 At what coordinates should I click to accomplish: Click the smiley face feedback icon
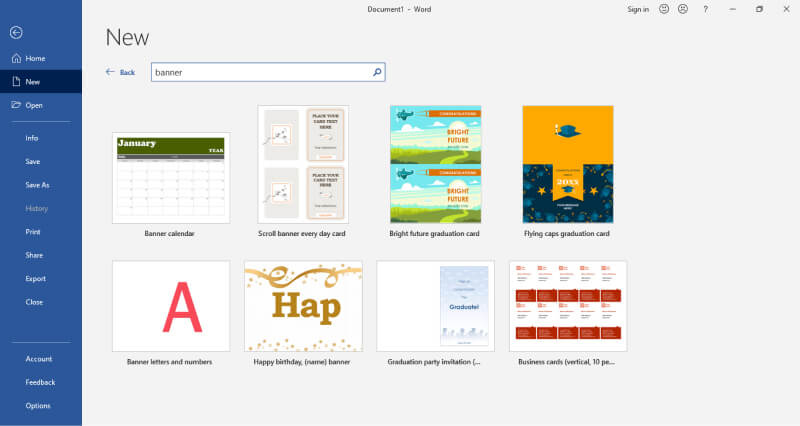(664, 9)
